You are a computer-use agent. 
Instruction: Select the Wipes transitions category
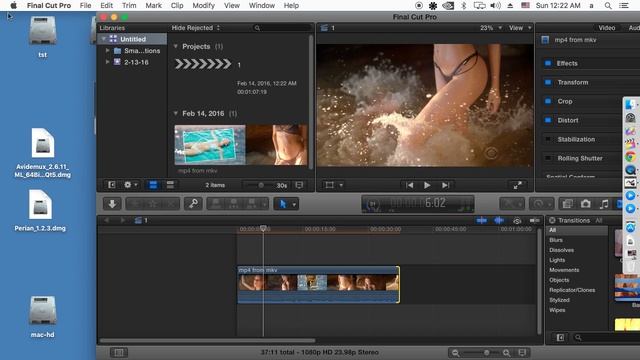pos(557,310)
